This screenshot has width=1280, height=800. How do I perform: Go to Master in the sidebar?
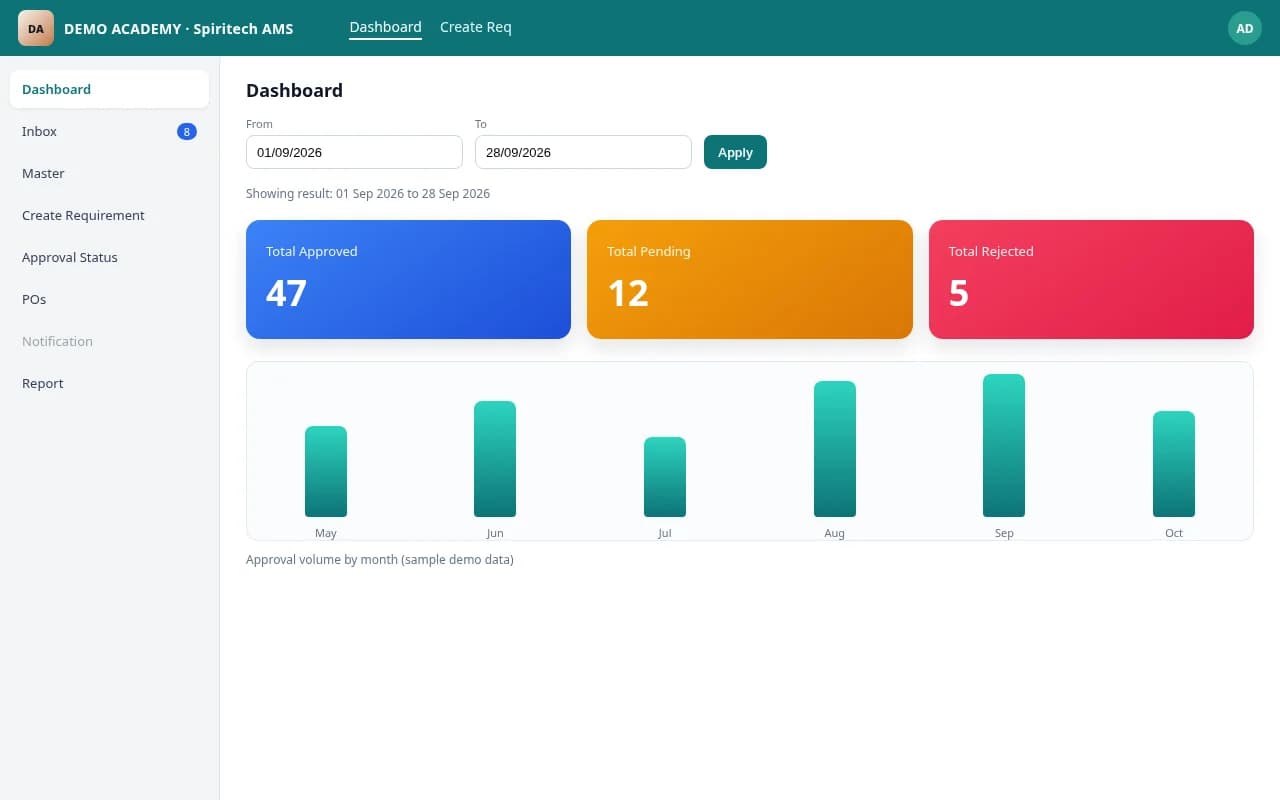pos(109,173)
